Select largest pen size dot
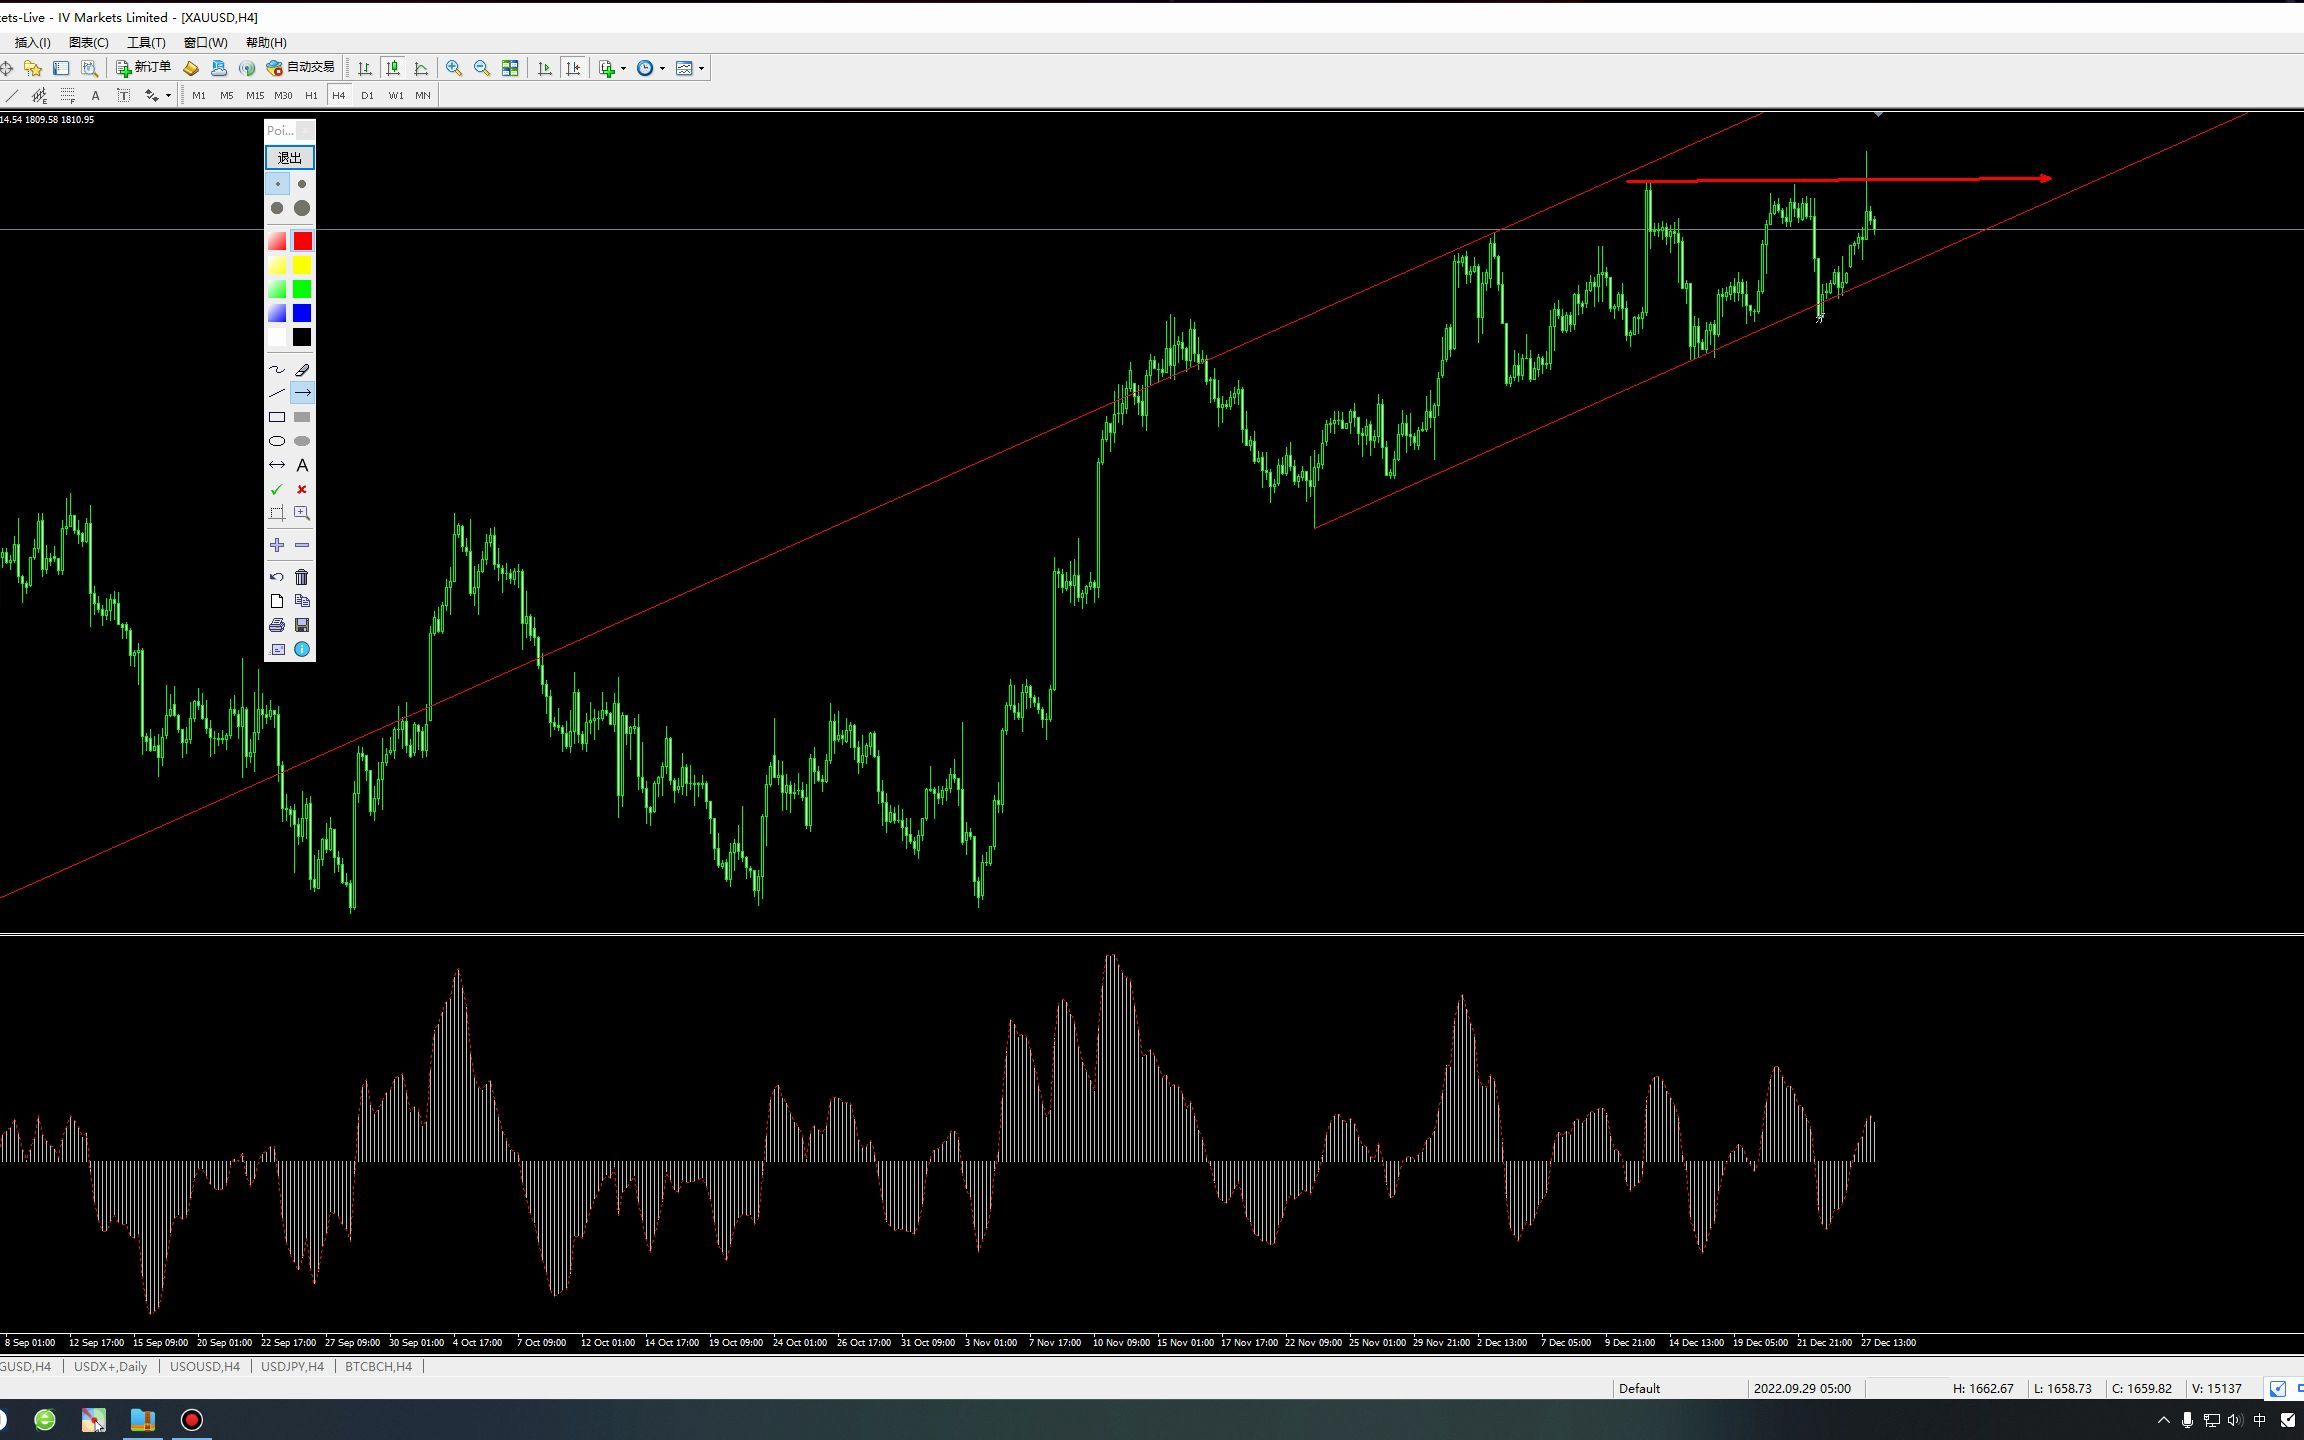Image resolution: width=2304 pixels, height=1440 pixels. 302,208
